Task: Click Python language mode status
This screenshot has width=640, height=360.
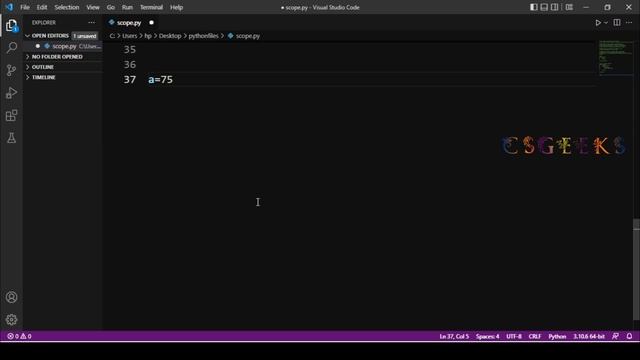Action: tap(557, 336)
